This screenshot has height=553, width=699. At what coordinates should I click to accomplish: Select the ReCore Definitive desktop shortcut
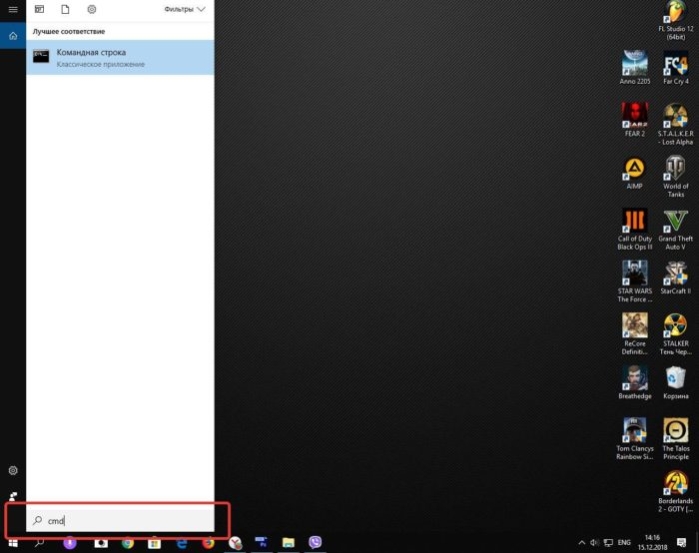click(635, 334)
